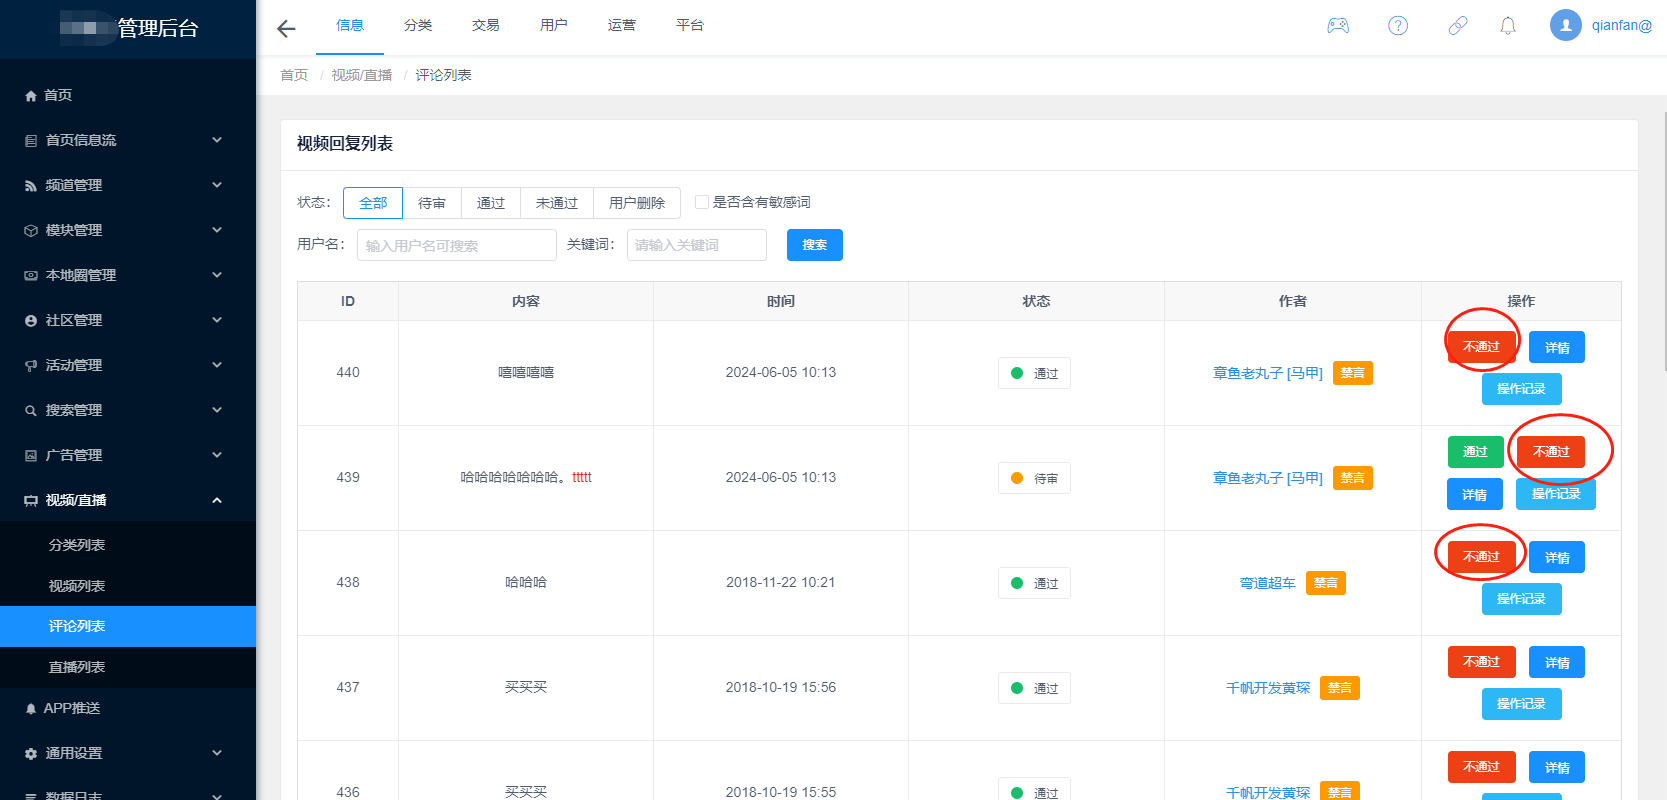Open the help question mark icon
Screen dimensions: 1667x800
click(x=1398, y=26)
